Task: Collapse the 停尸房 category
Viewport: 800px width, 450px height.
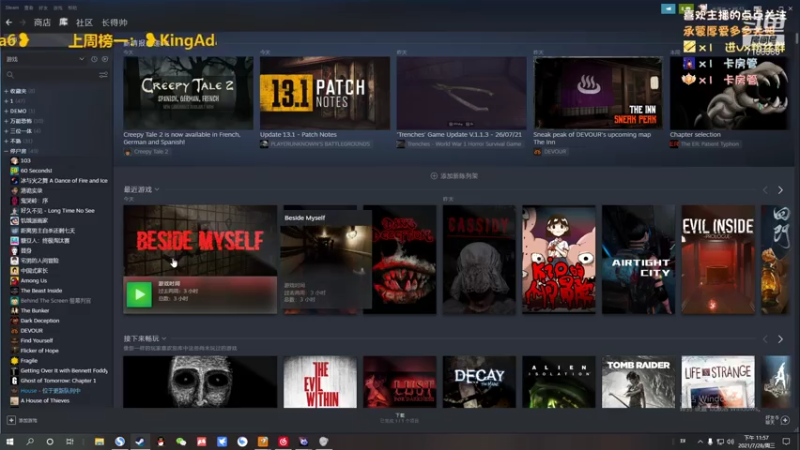Action: 6,152
